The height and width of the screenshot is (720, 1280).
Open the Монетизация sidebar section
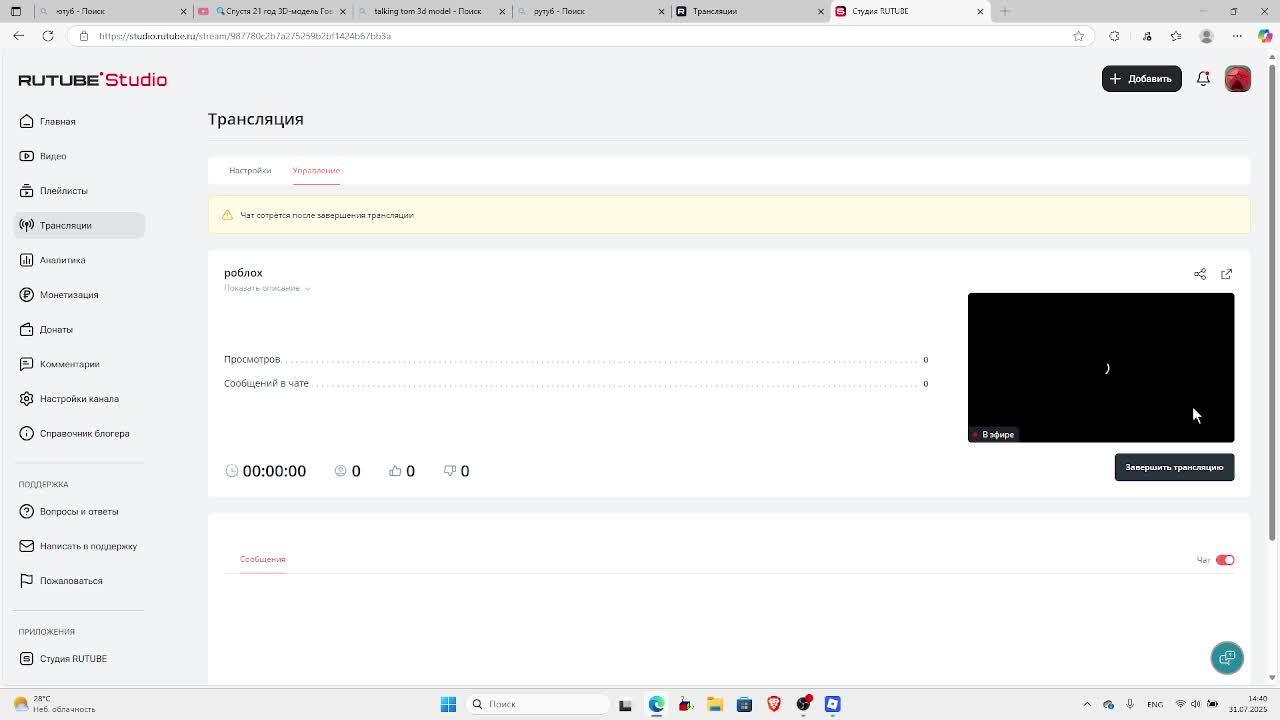[59, 294]
